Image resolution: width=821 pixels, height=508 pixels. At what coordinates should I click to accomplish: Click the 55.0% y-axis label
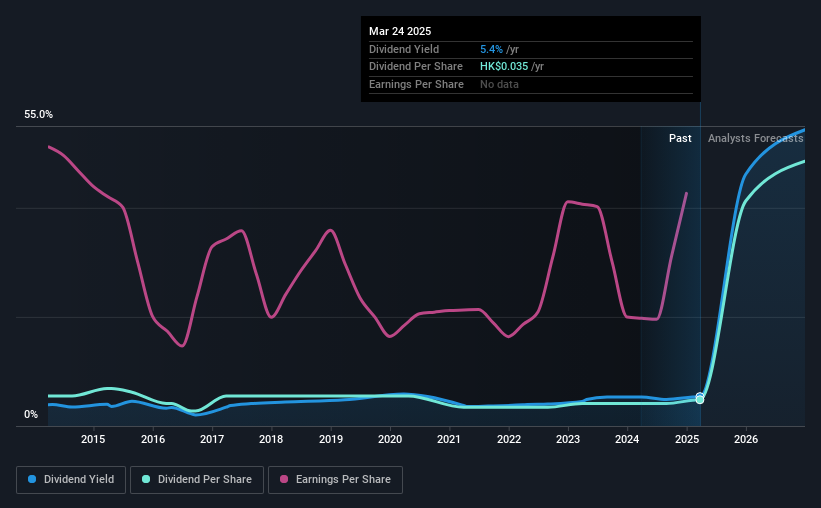pyautogui.click(x=38, y=115)
